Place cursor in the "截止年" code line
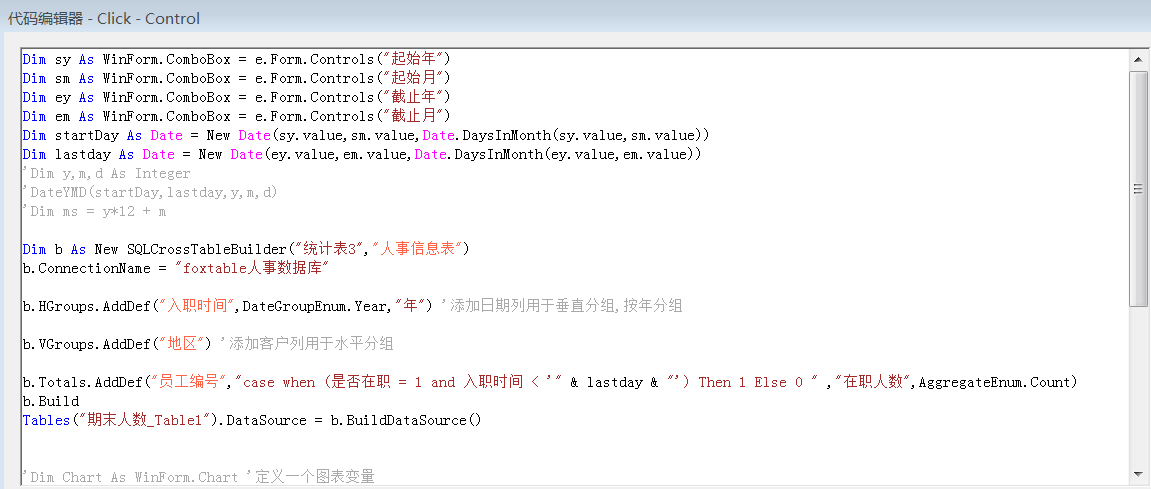The image size is (1151, 489). [x=236, y=98]
